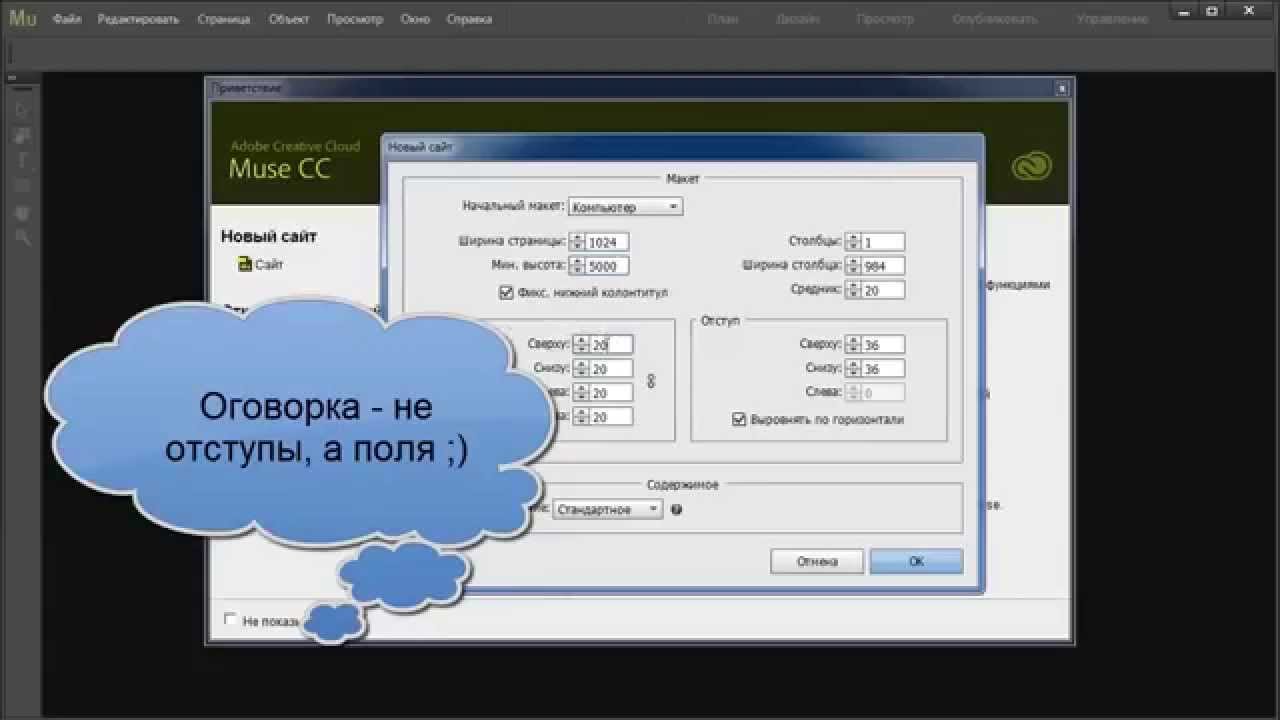The height and width of the screenshot is (720, 1280).
Task: Open the Файл menu
Action: [x=67, y=19]
